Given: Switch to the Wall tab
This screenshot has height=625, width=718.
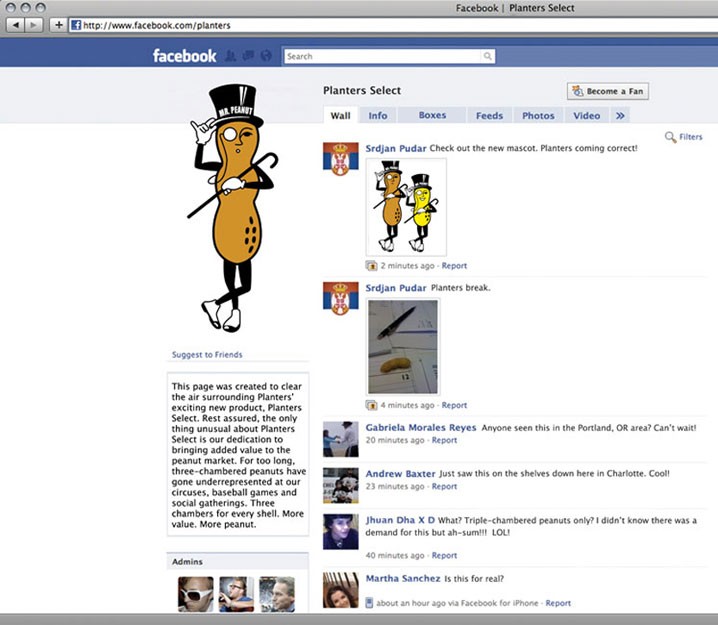Looking at the screenshot, I should point(340,115).
